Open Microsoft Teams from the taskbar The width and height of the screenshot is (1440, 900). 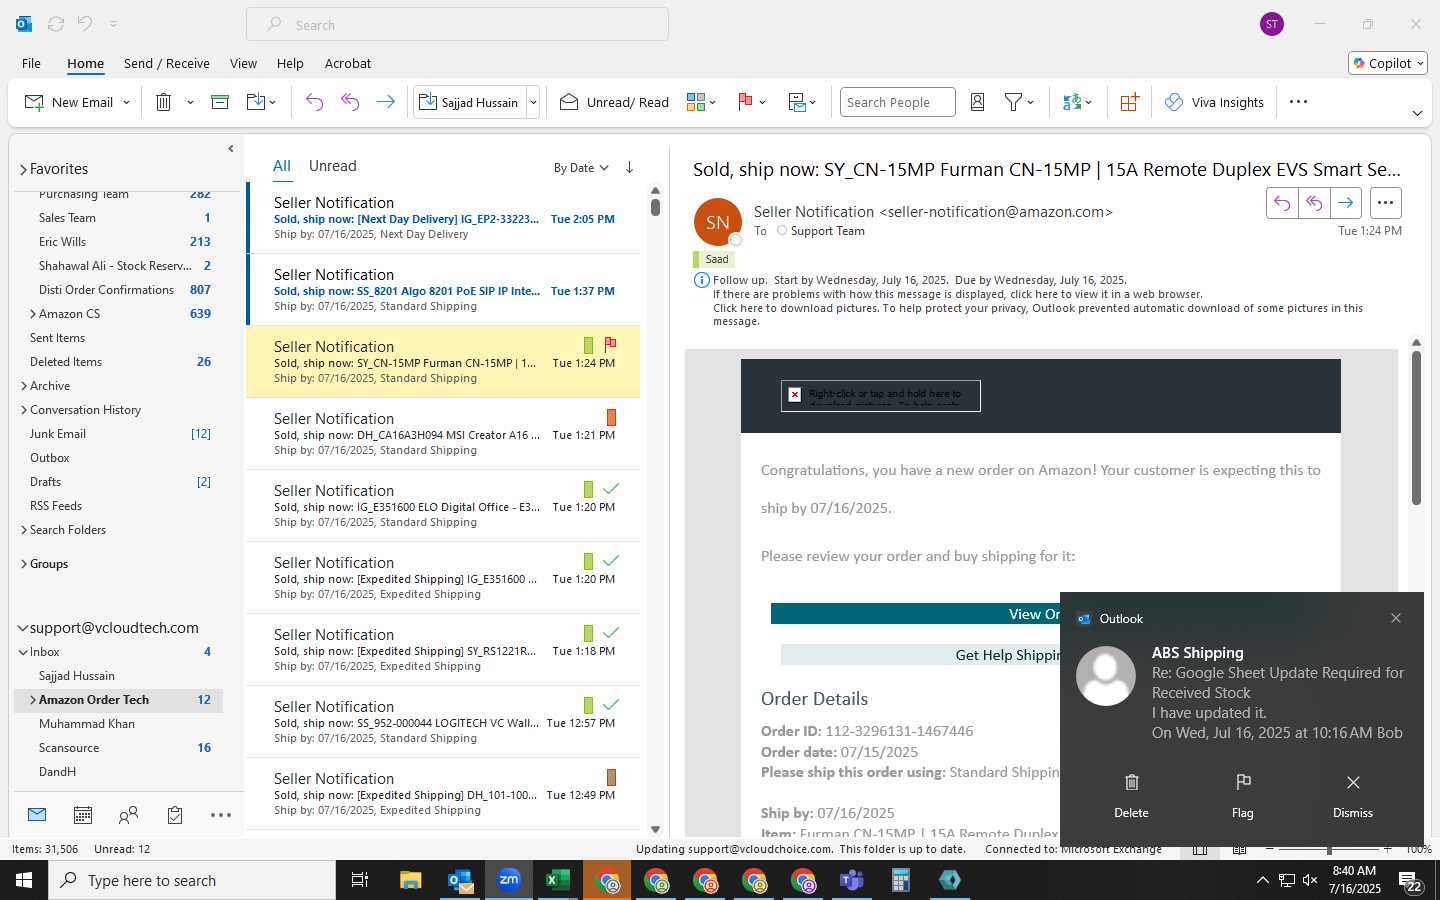pyautogui.click(x=851, y=880)
